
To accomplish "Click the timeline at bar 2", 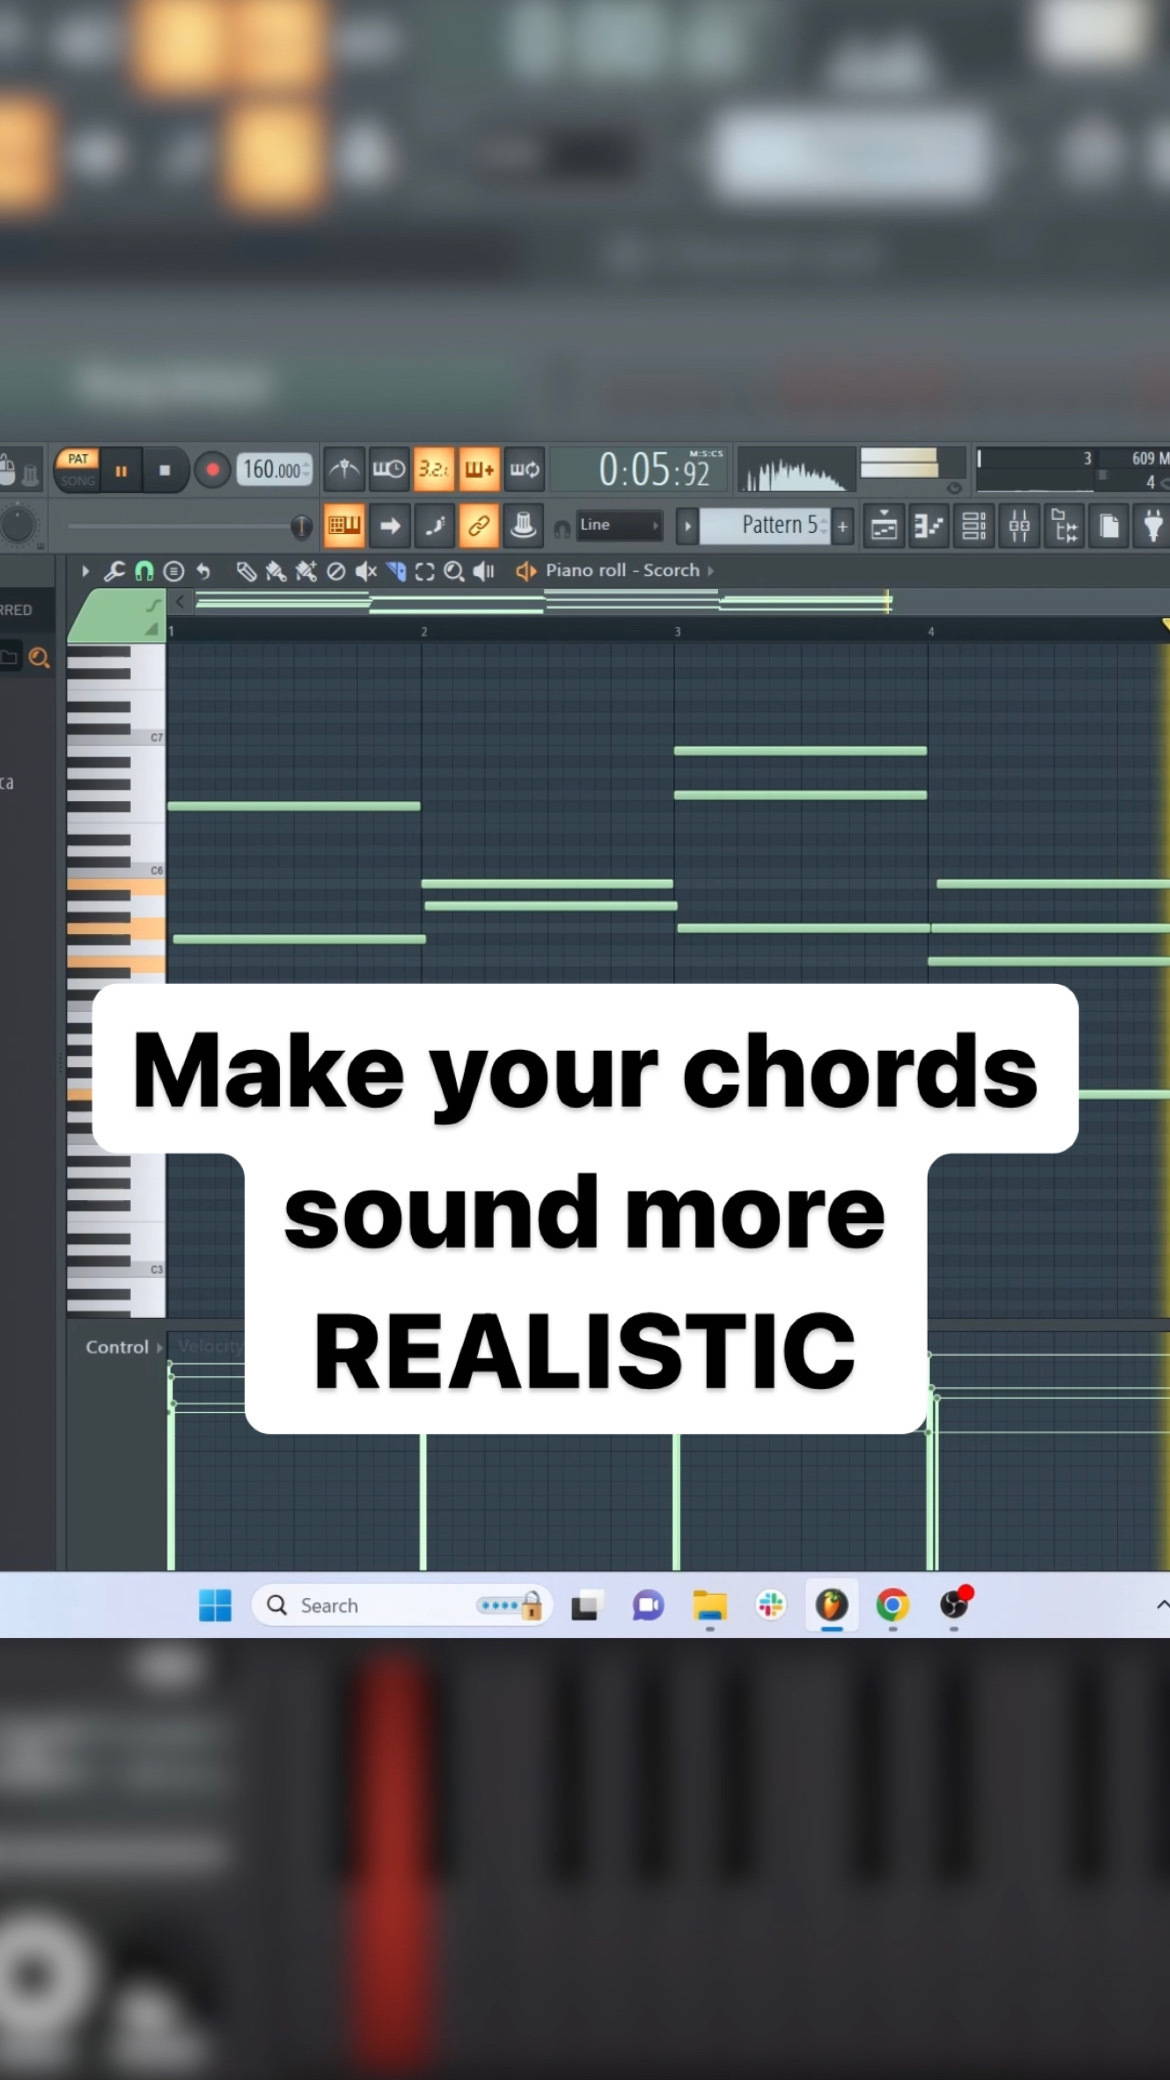I will pos(423,632).
